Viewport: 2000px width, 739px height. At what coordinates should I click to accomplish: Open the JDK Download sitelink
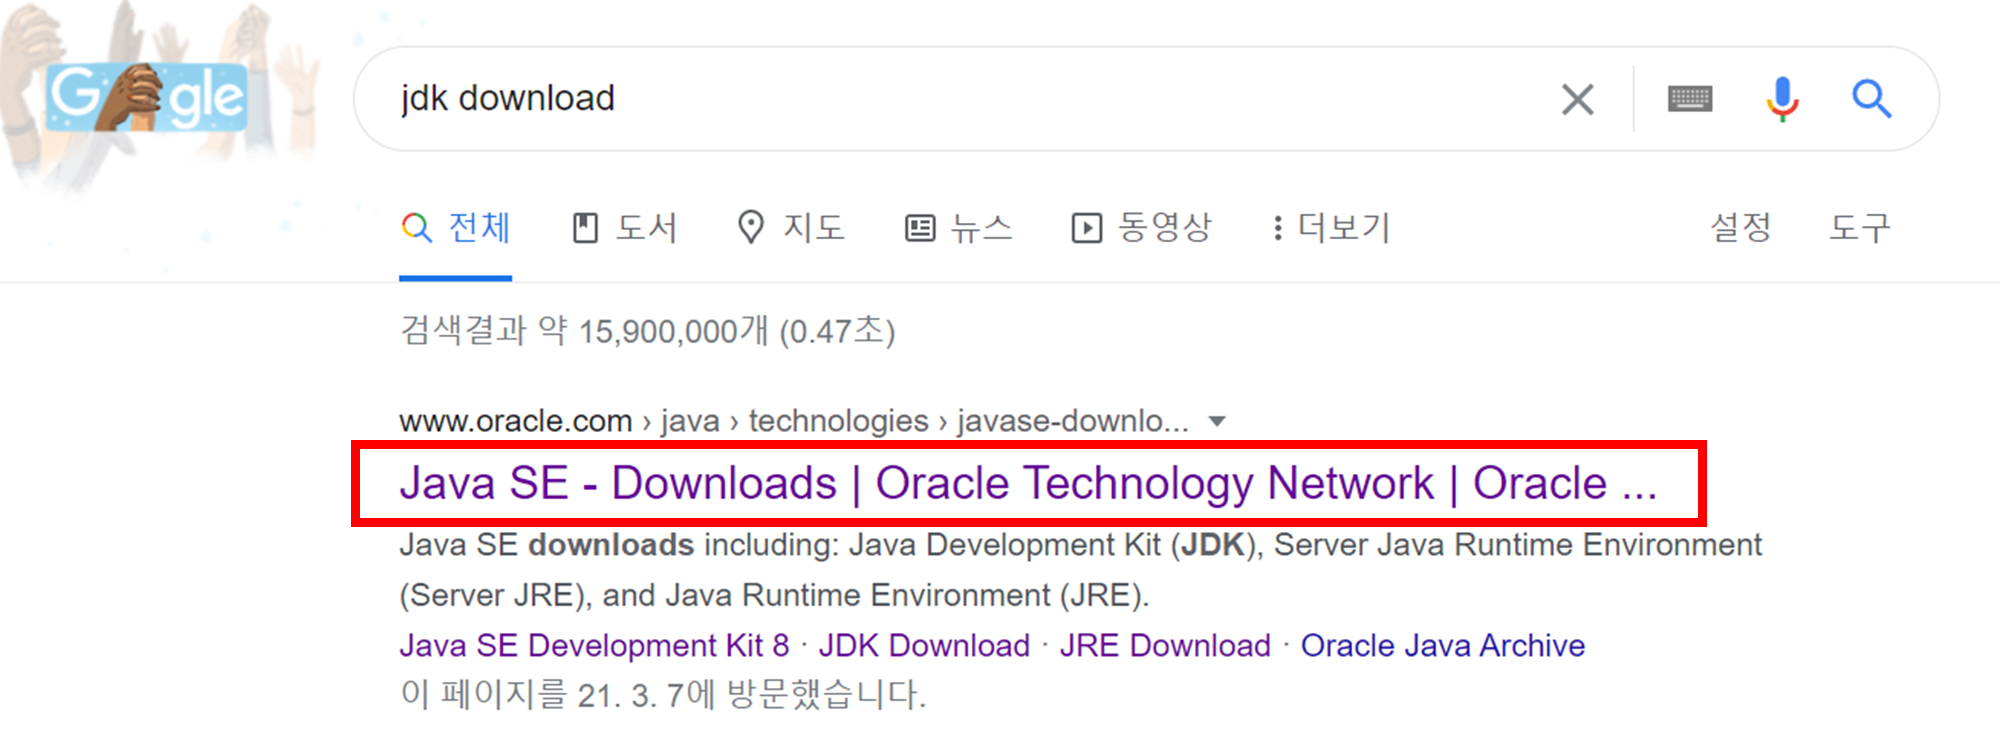pyautogui.click(x=924, y=646)
